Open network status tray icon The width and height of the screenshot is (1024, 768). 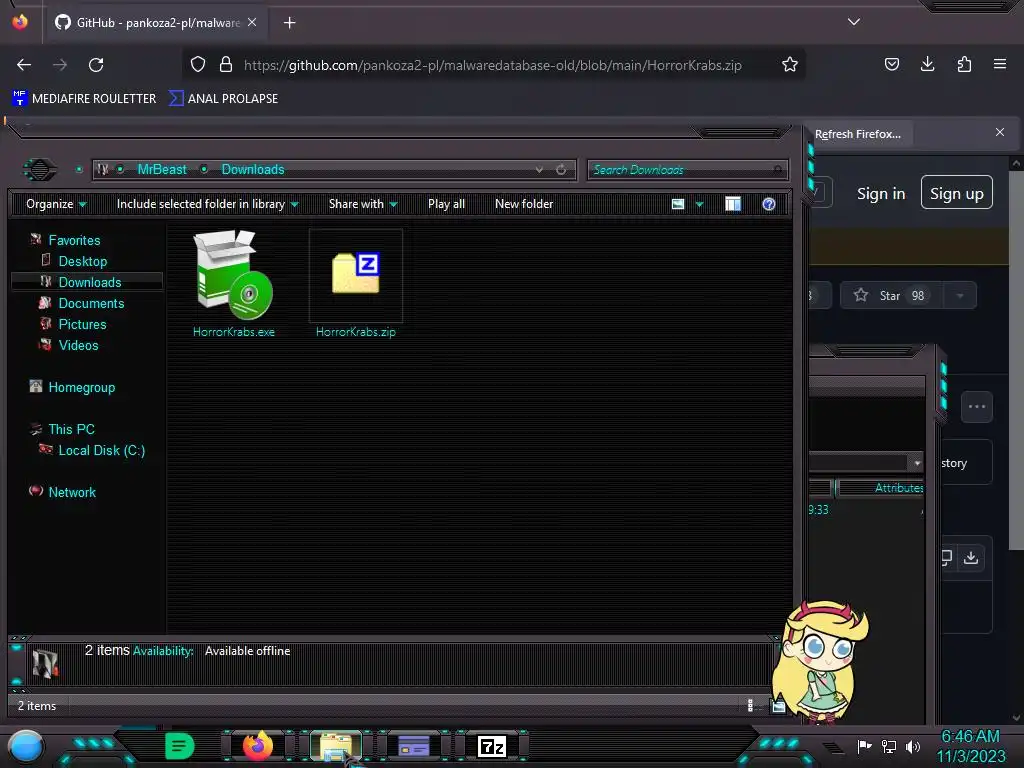coord(889,746)
